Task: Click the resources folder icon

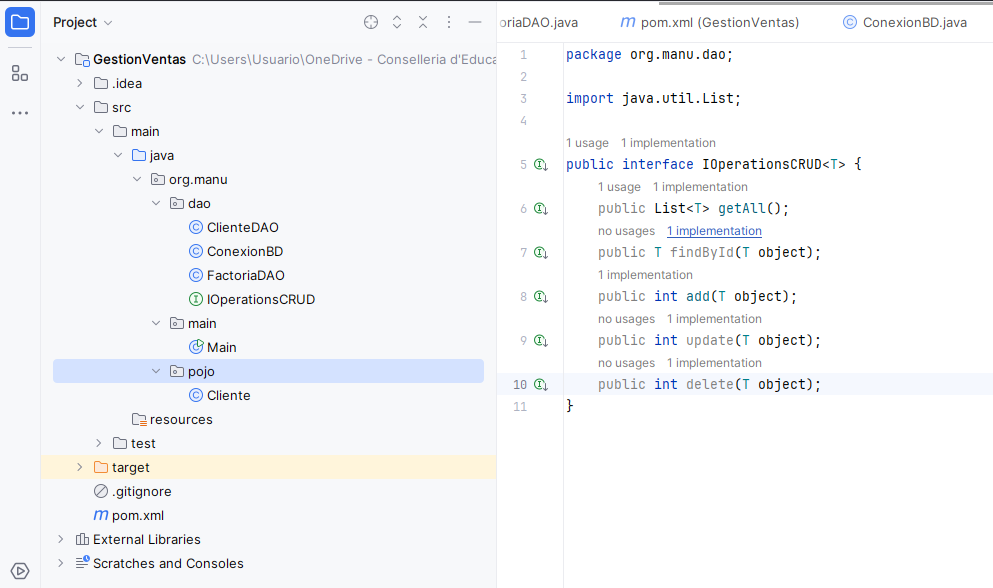Action: click(139, 419)
